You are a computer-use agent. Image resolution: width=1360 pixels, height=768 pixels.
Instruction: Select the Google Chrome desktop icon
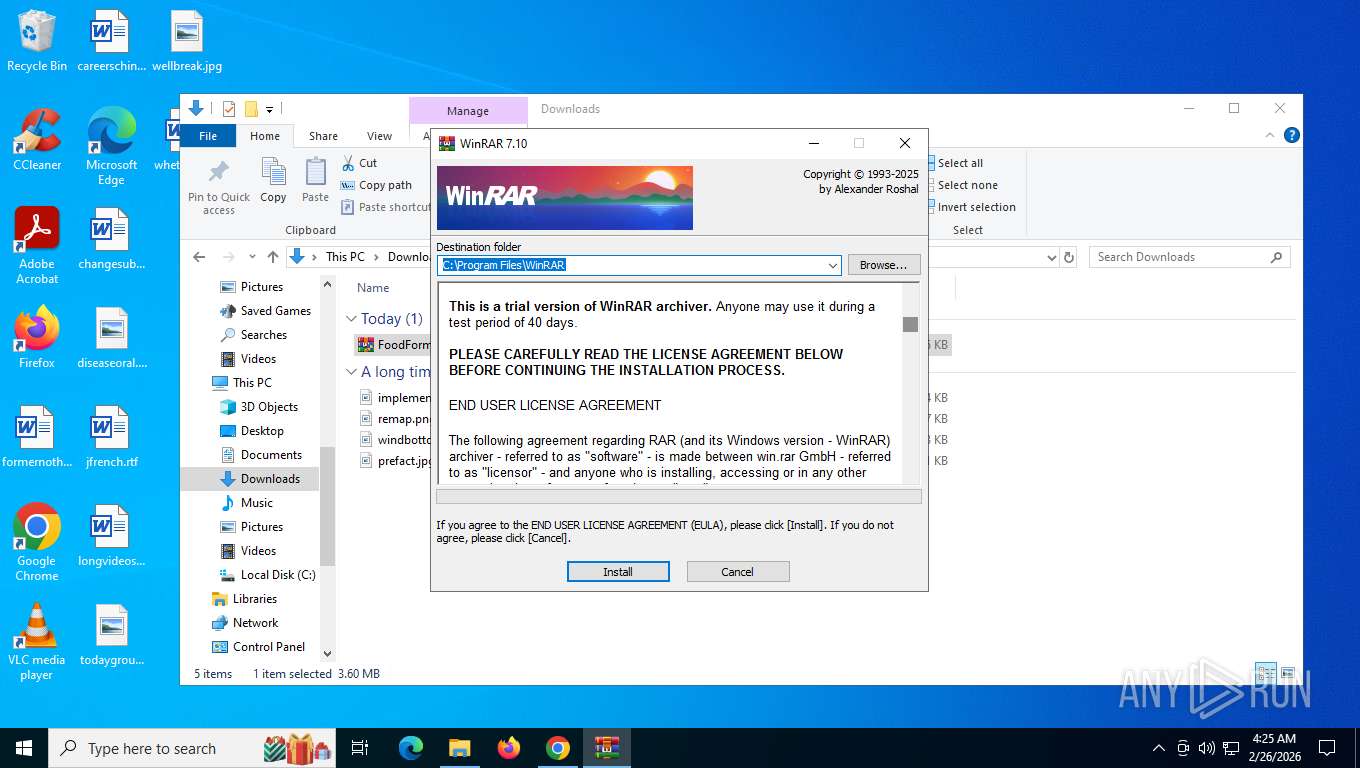pyautogui.click(x=37, y=542)
